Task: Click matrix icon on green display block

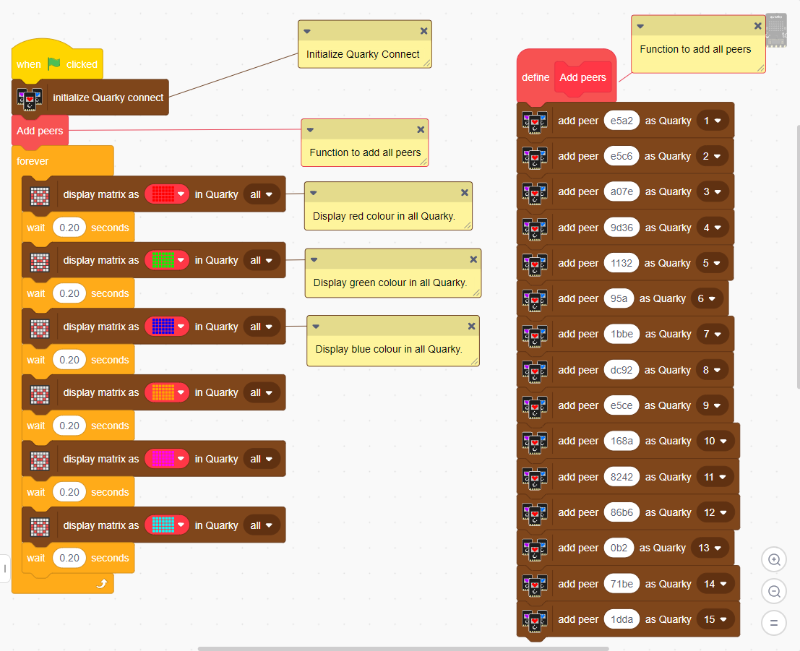Action: (x=40, y=262)
